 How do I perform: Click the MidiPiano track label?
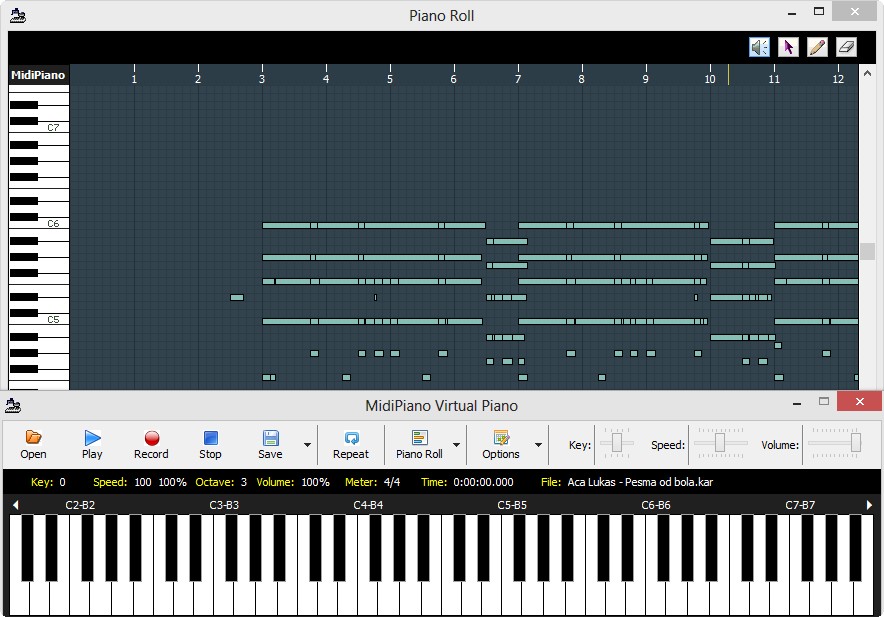click(x=38, y=75)
